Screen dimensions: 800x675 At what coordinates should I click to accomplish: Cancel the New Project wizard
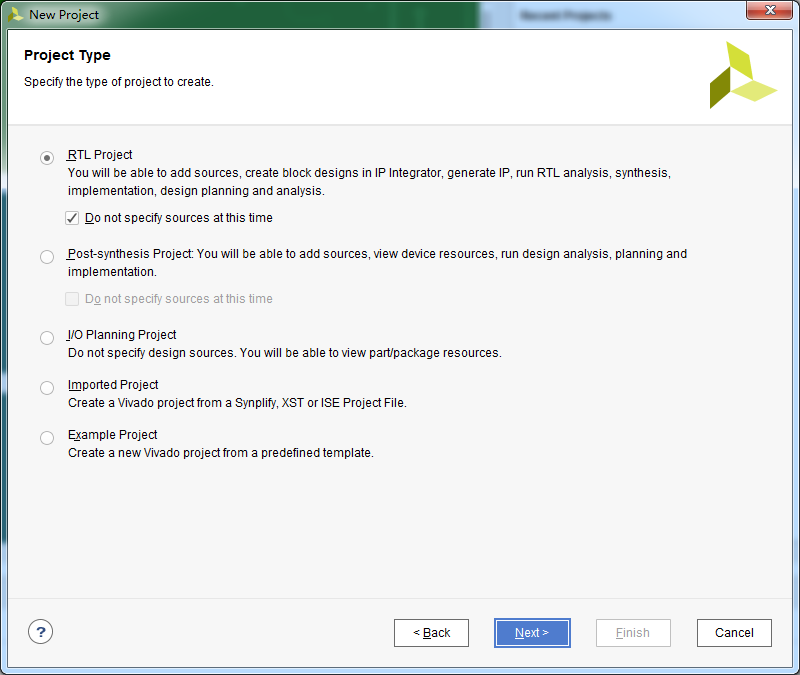tap(734, 633)
